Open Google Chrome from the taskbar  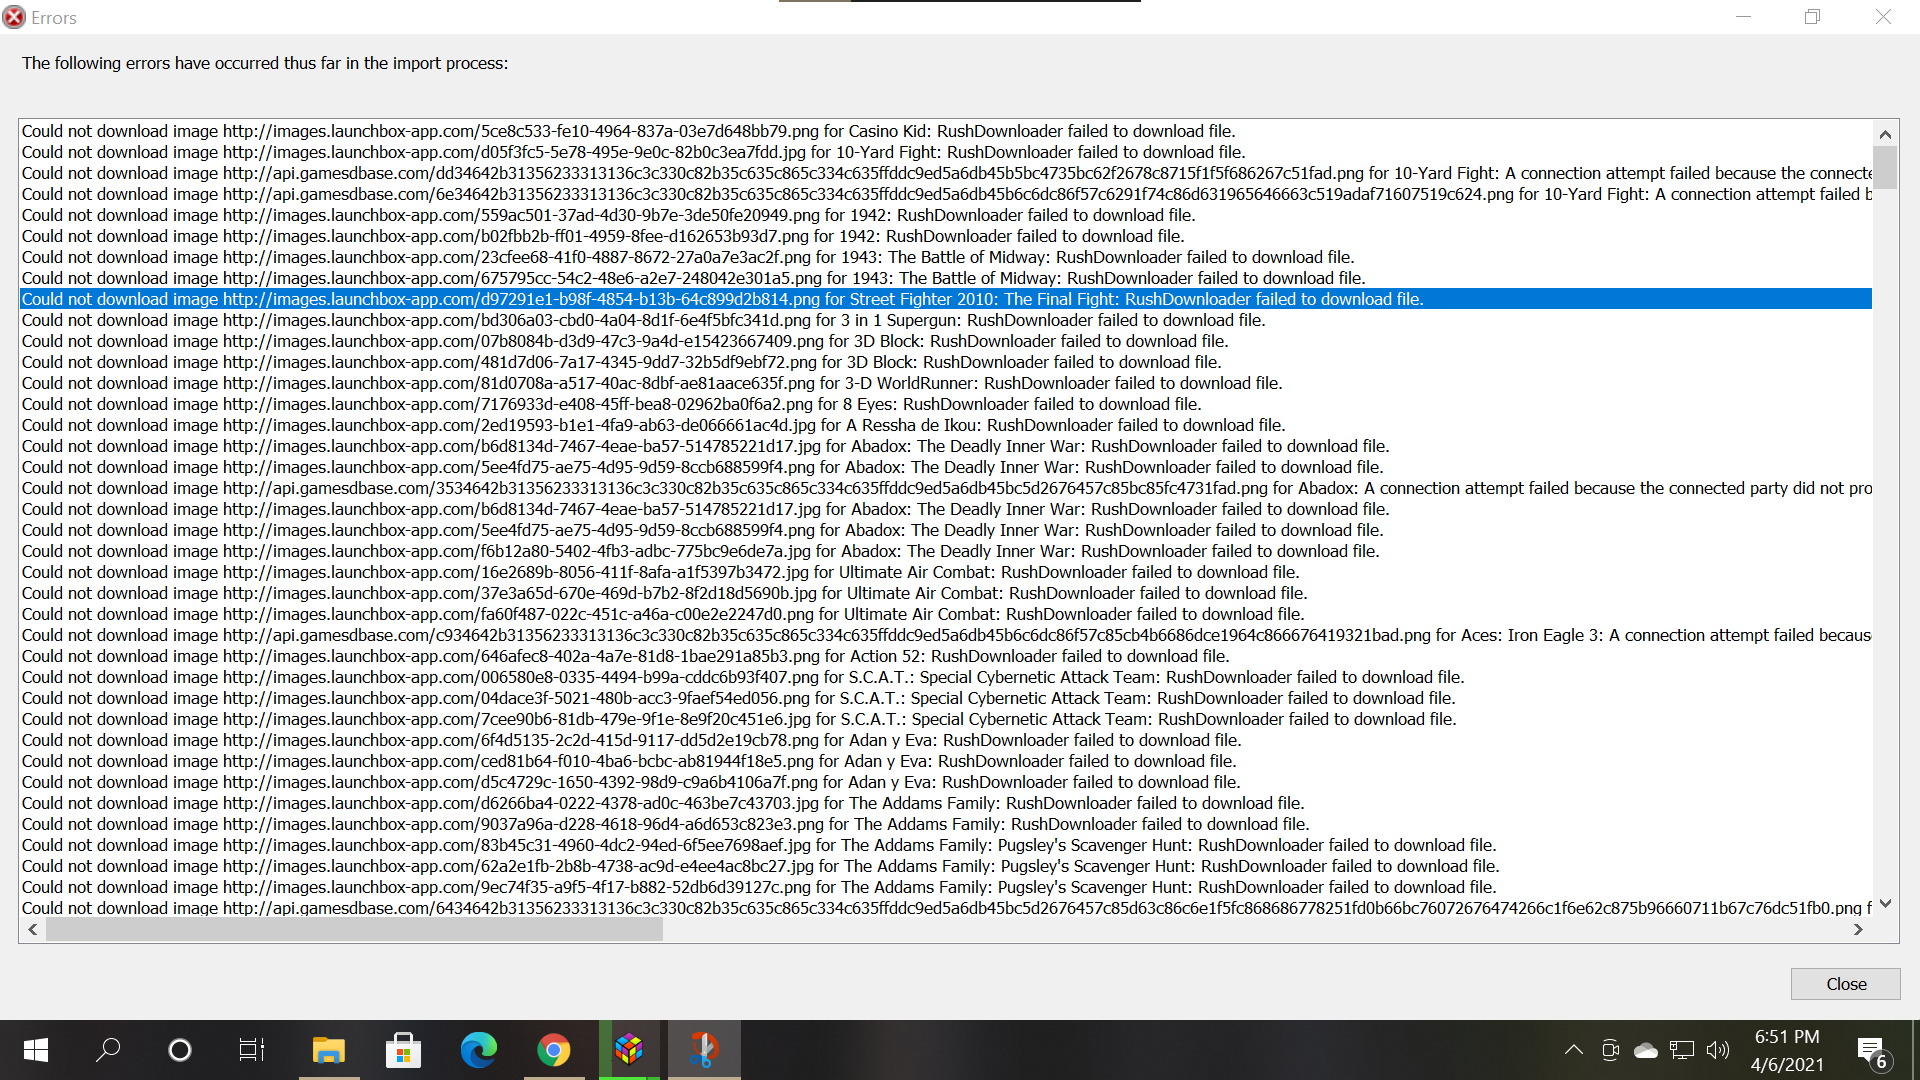tap(553, 1050)
